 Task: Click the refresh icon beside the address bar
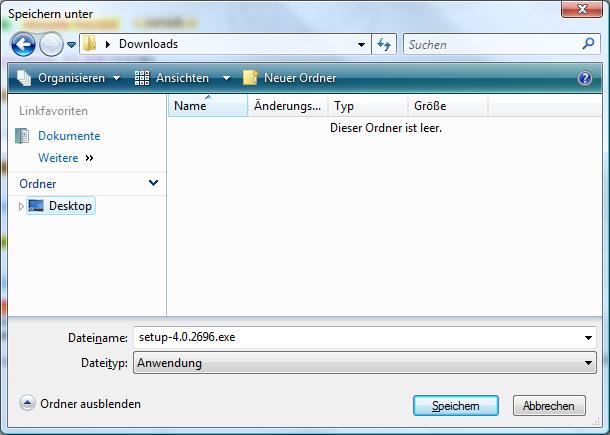click(x=384, y=45)
